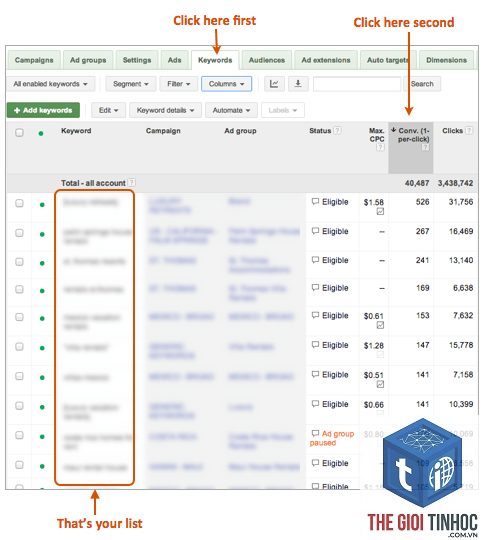This screenshot has height=540, width=485.
Task: Open the Dimensions tab
Action: 446,60
